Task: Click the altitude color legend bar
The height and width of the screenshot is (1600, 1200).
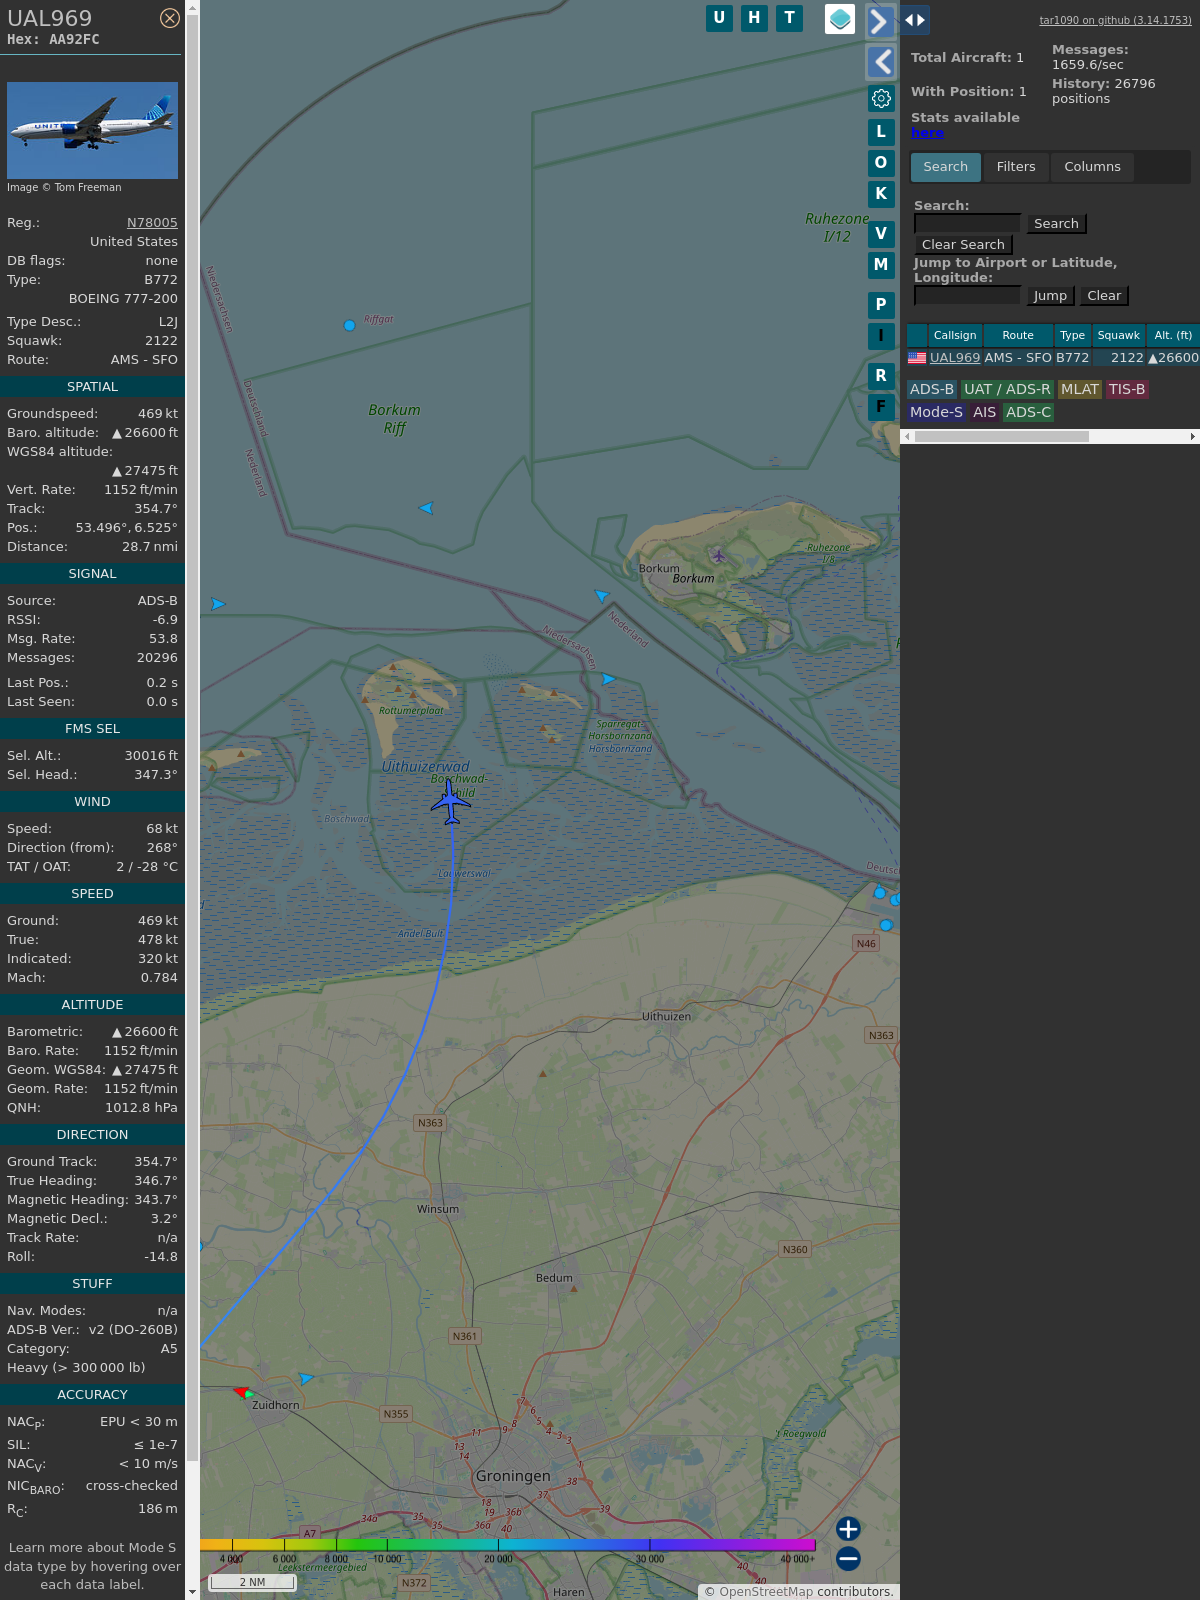Action: pyautogui.click(x=507, y=1545)
